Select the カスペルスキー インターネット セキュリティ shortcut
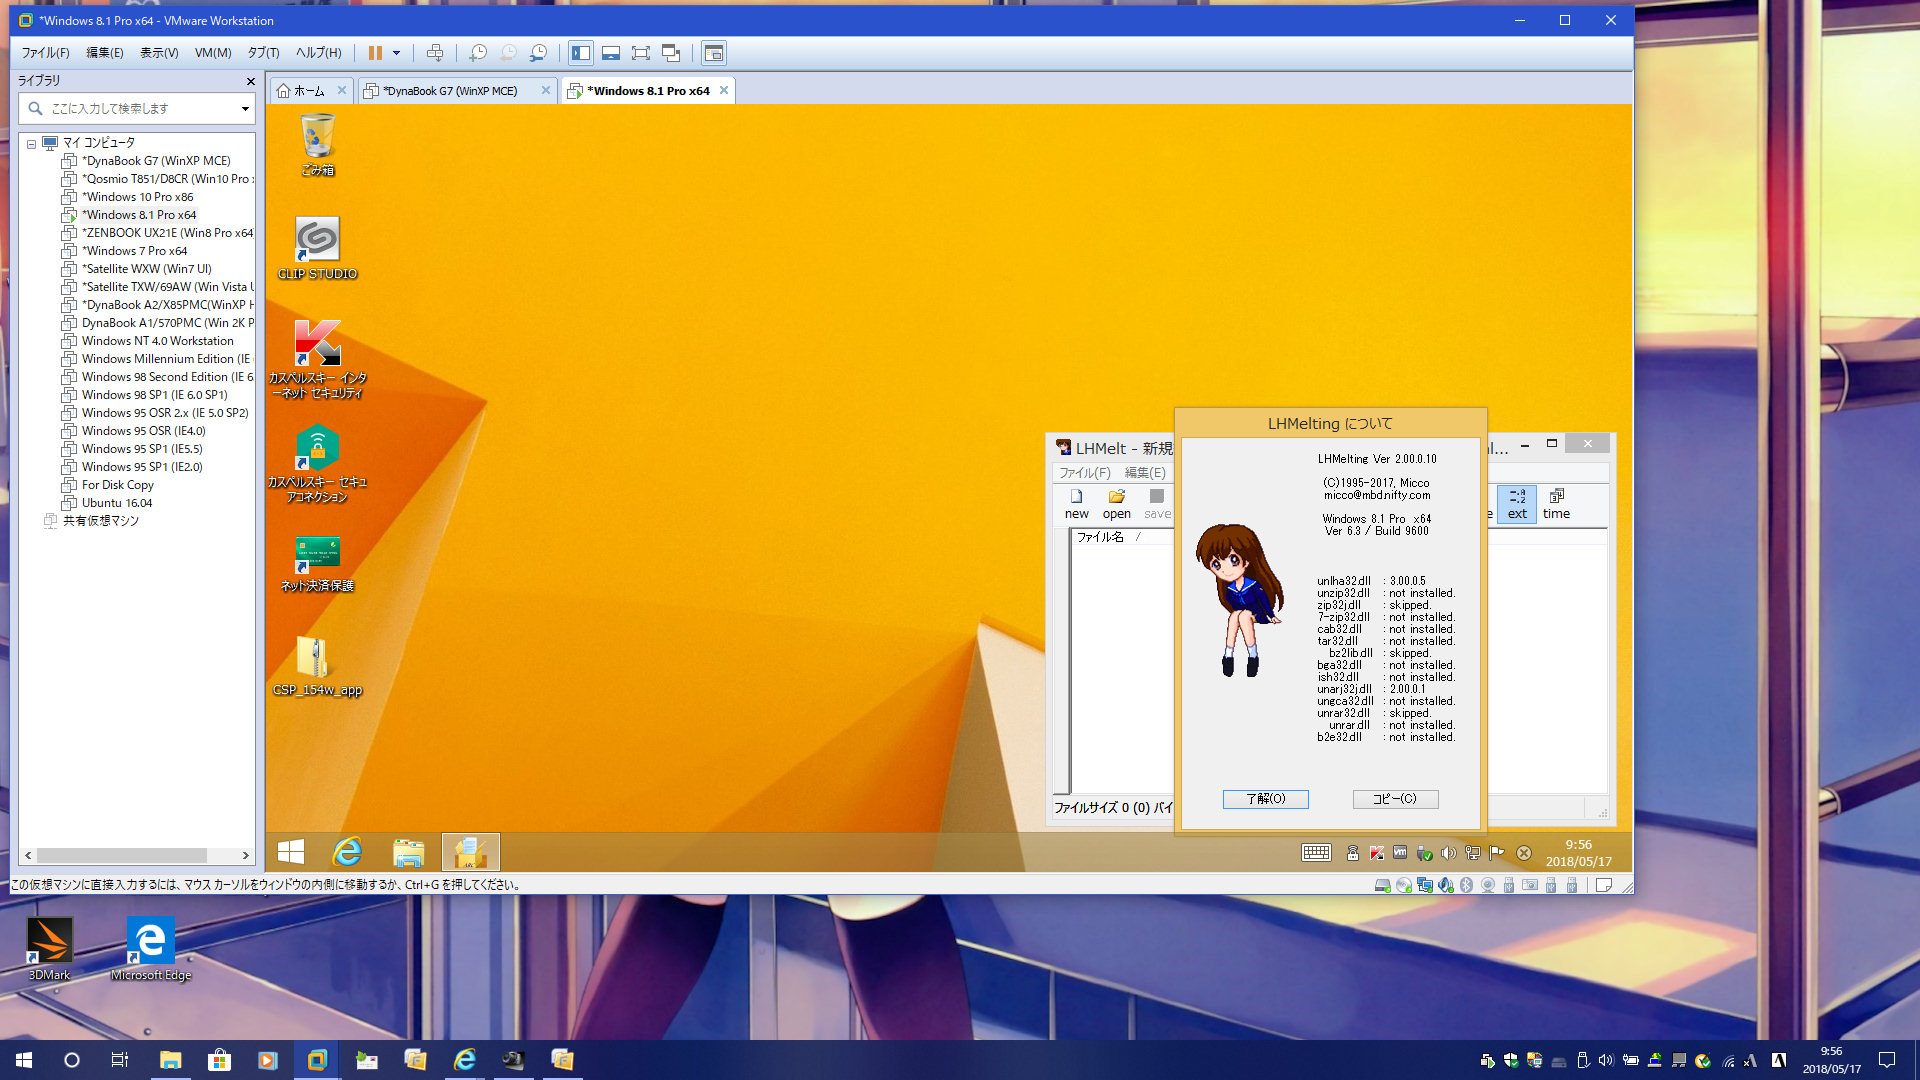Viewport: 1920px width, 1080px height. [317, 359]
